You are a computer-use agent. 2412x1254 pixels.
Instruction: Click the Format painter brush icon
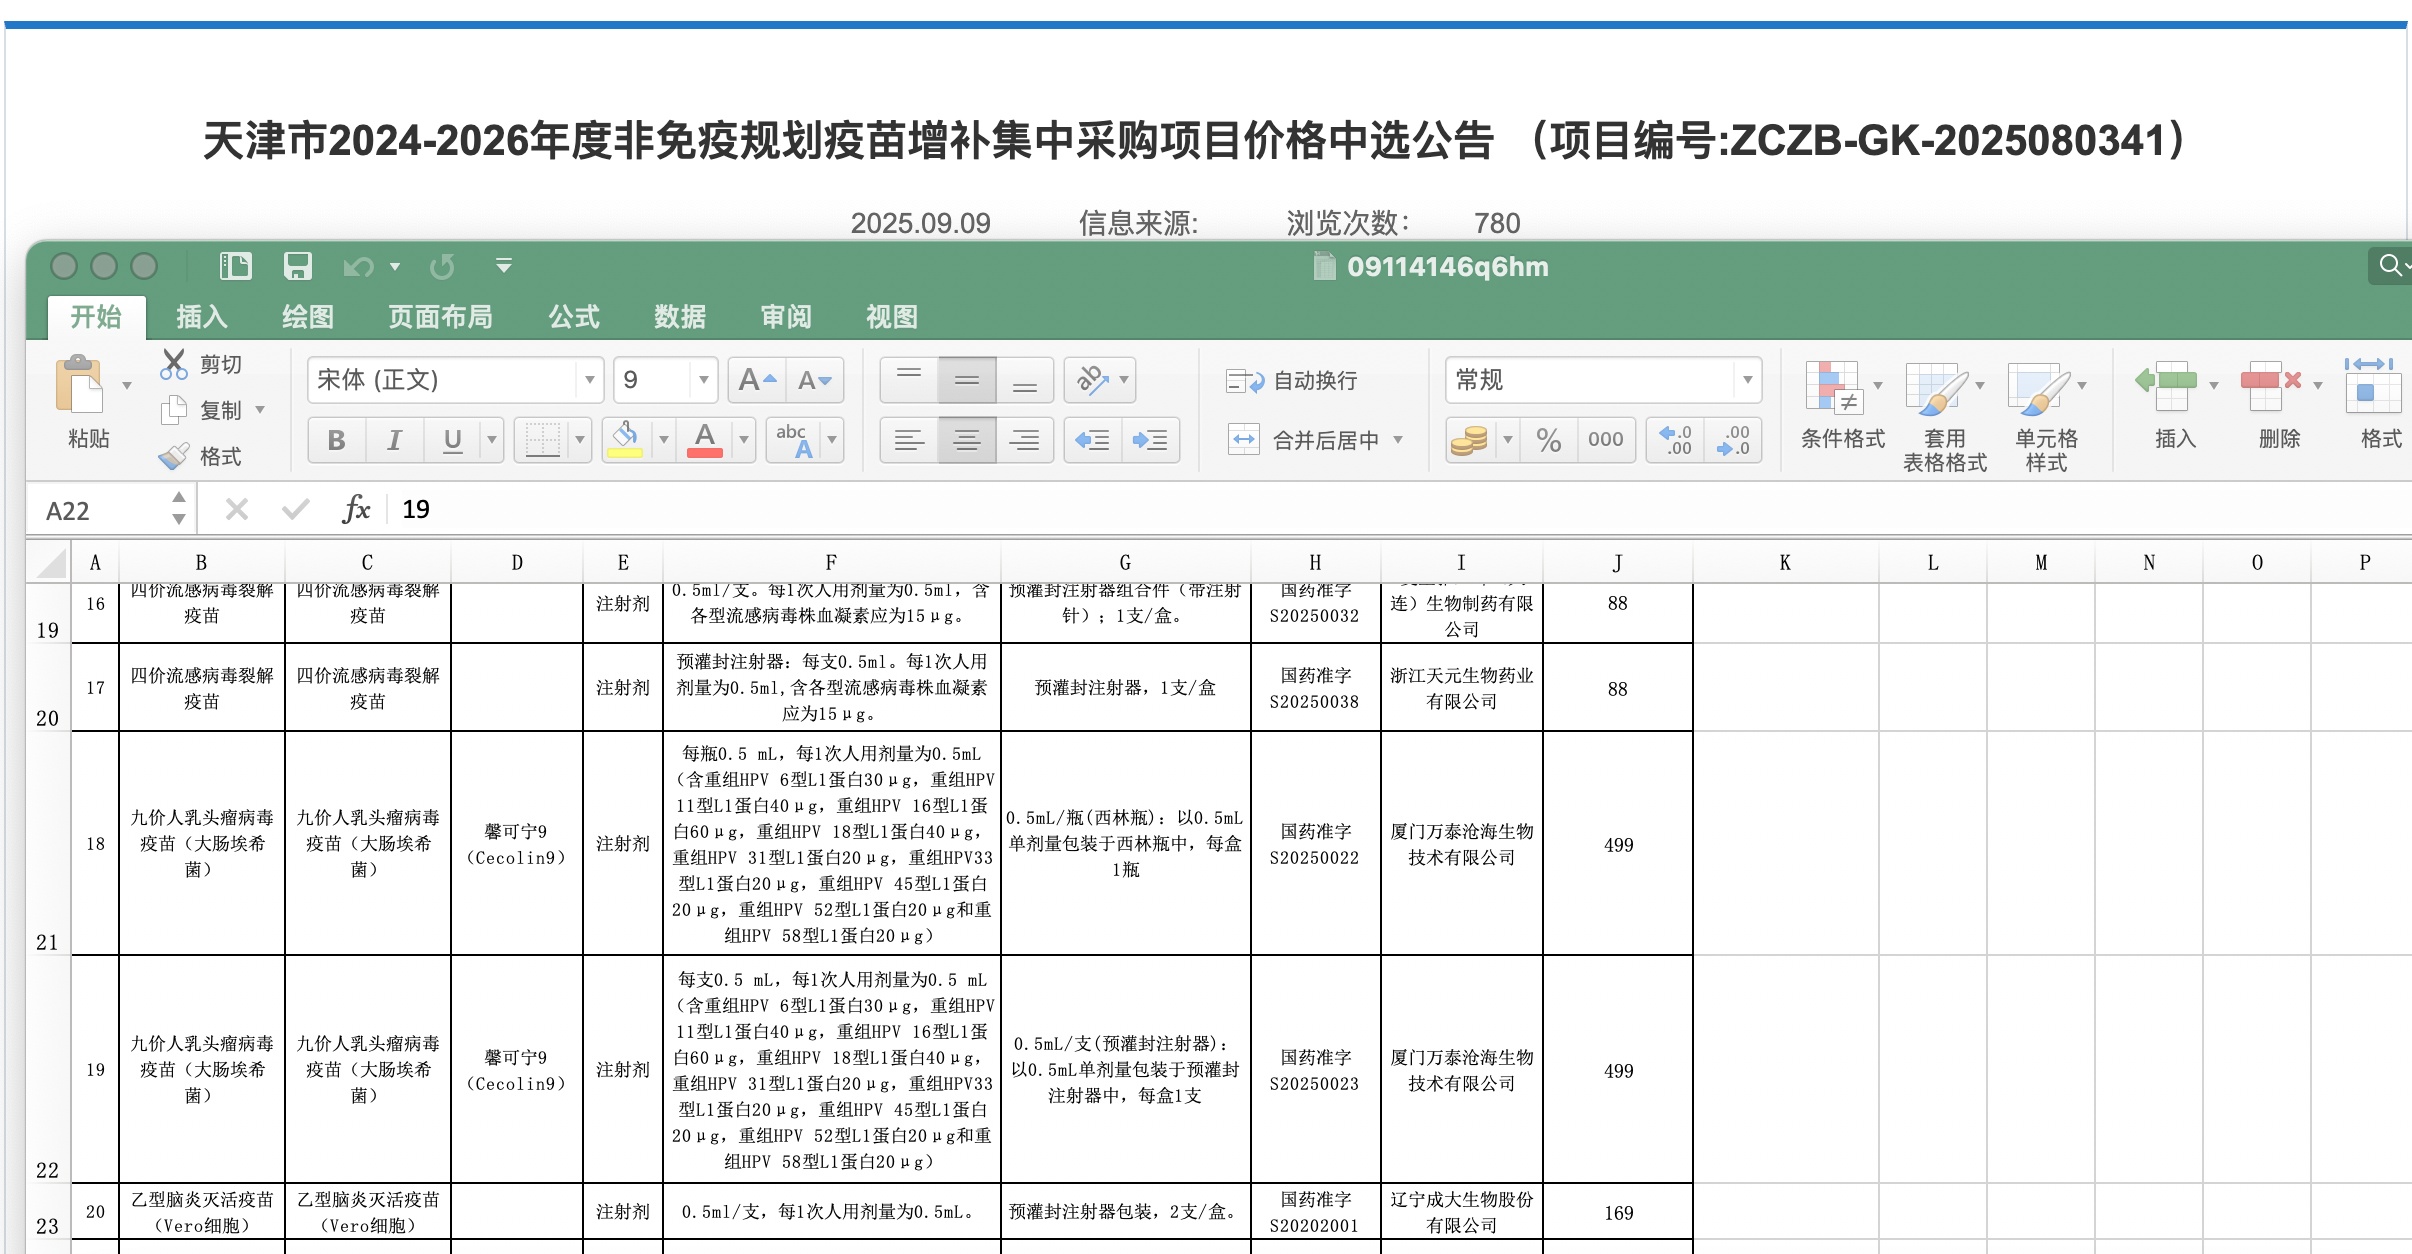coord(174,457)
